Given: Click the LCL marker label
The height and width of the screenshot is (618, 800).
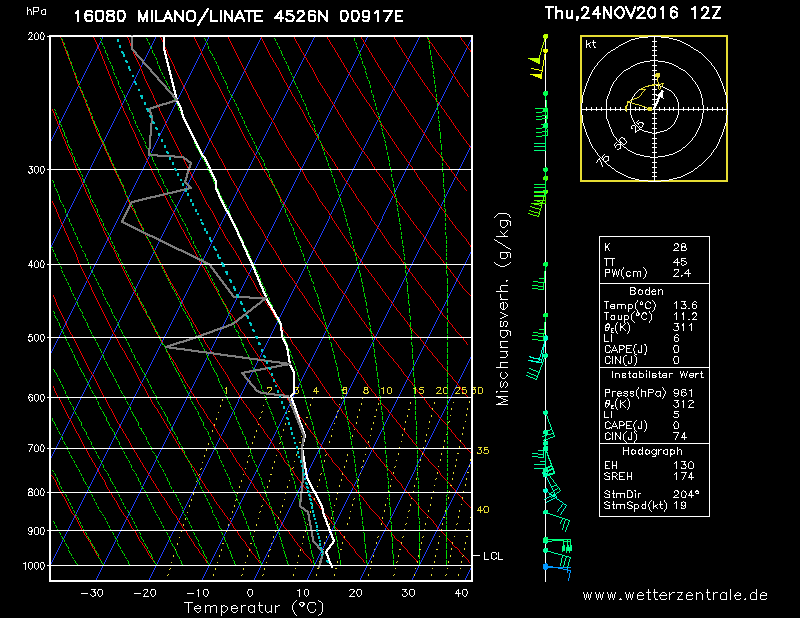Looking at the screenshot, I should pos(493,555).
